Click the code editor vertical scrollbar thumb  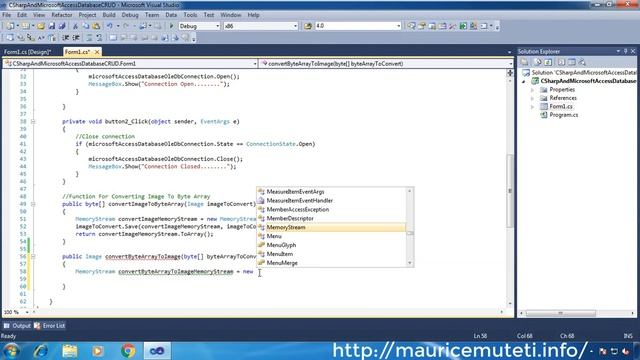pos(510,191)
